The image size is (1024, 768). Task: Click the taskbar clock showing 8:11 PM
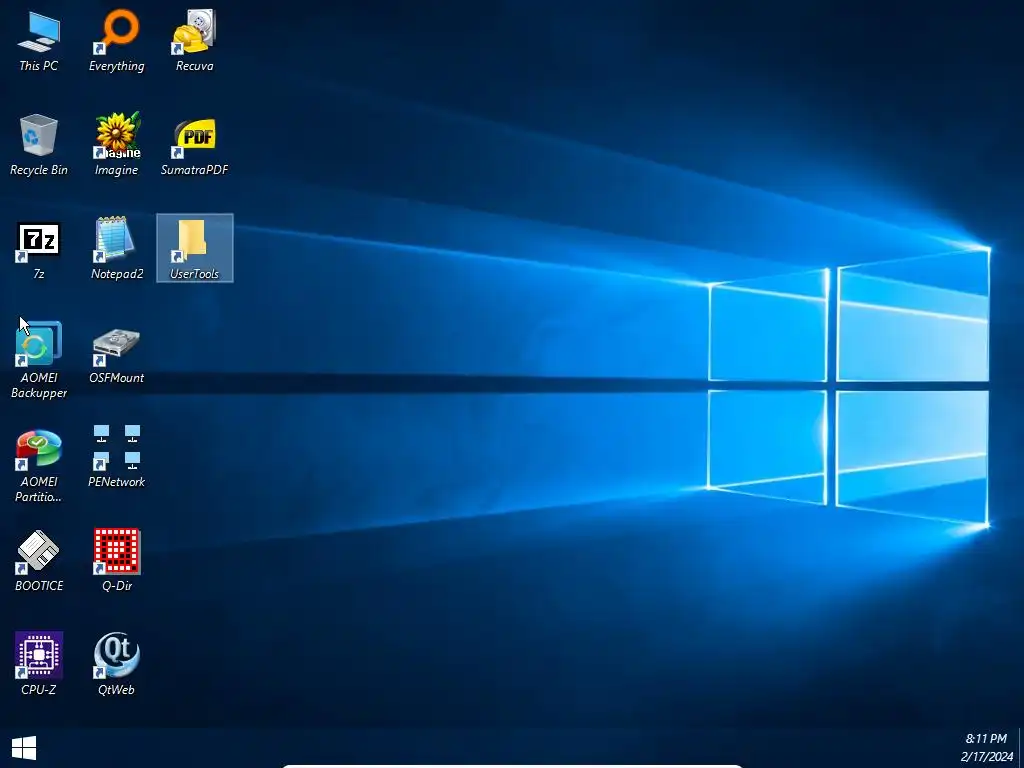click(x=986, y=739)
